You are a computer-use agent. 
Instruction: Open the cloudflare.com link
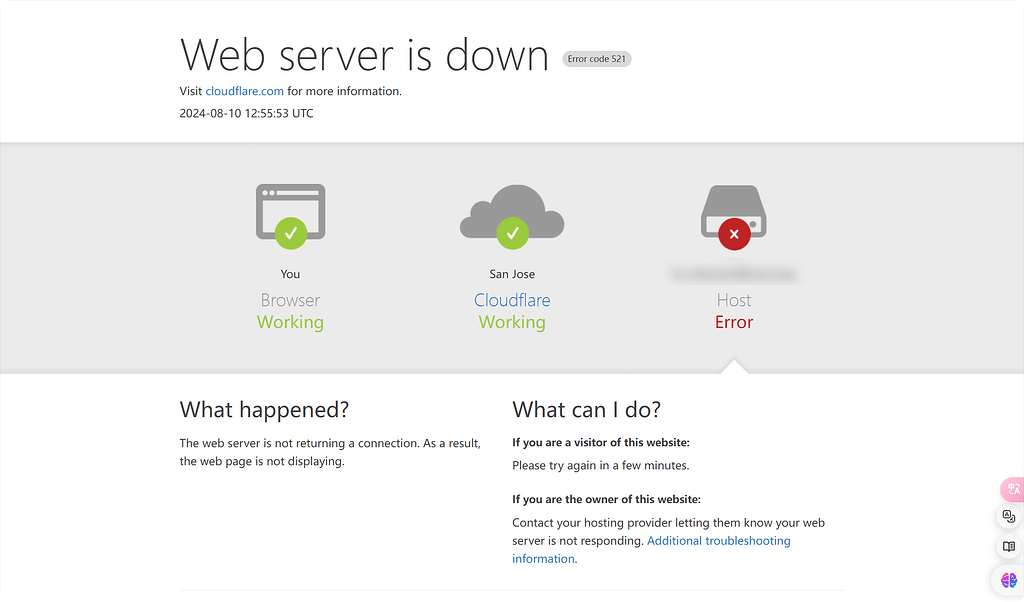pyautogui.click(x=244, y=91)
